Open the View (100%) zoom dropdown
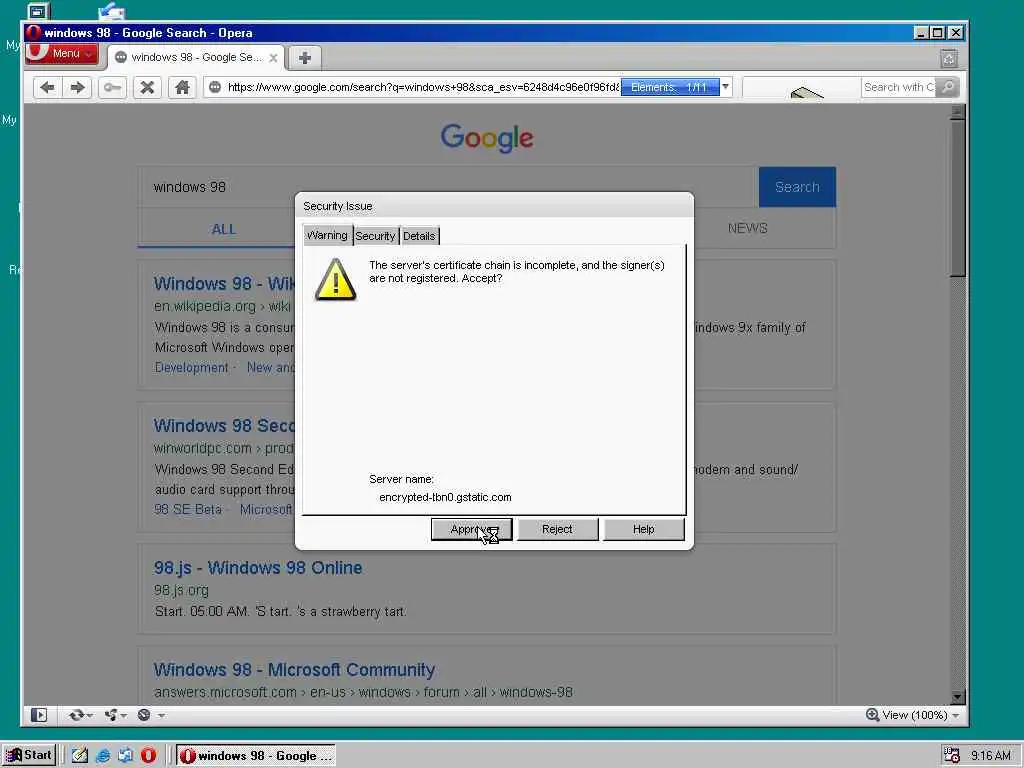 tap(956, 716)
